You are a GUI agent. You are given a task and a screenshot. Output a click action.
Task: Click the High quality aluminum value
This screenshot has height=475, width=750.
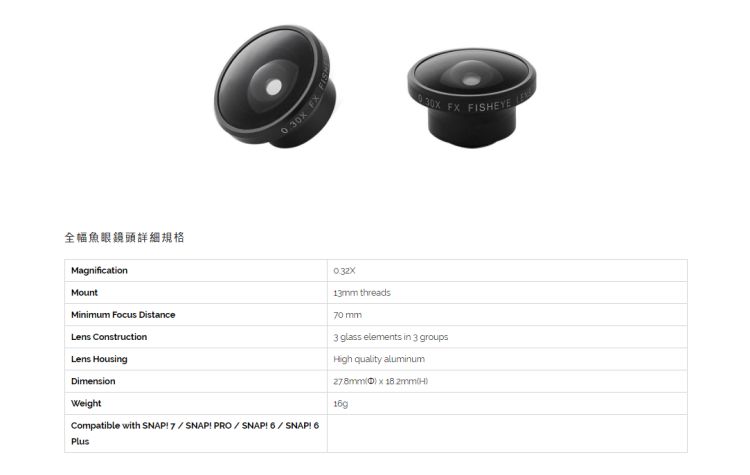coord(379,359)
